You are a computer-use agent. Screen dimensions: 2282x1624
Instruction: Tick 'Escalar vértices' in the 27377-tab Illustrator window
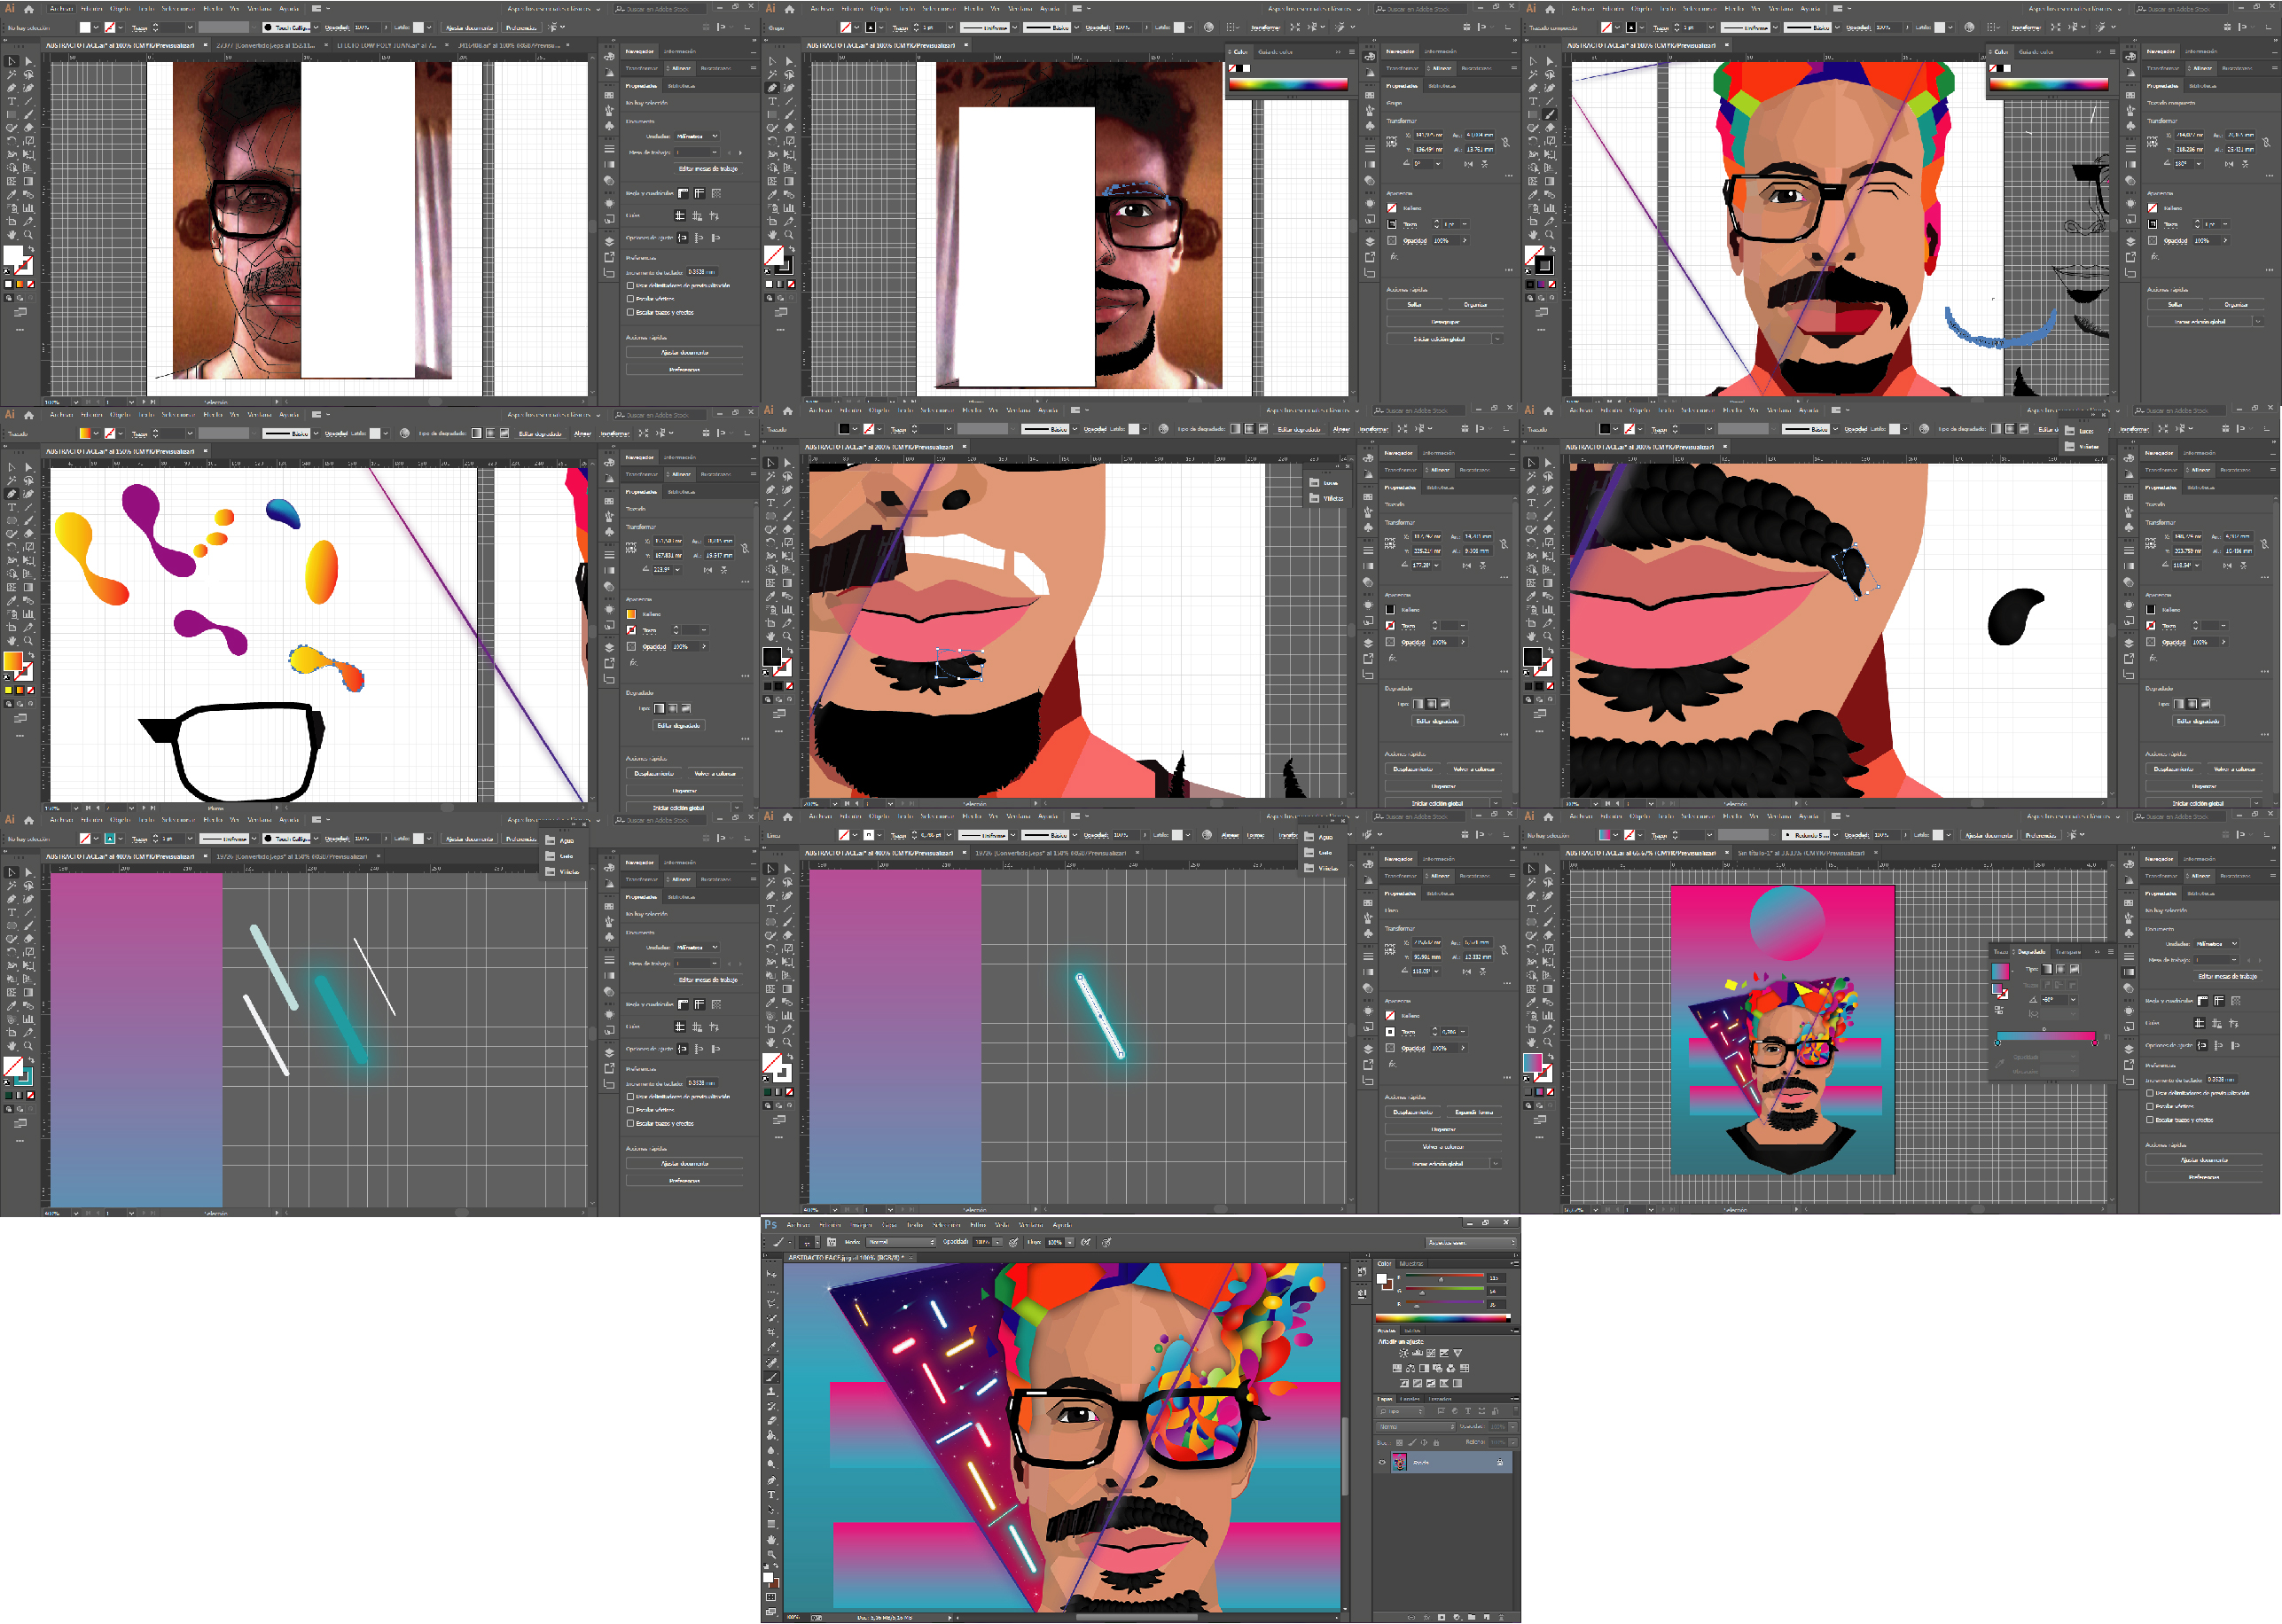pyautogui.click(x=630, y=299)
